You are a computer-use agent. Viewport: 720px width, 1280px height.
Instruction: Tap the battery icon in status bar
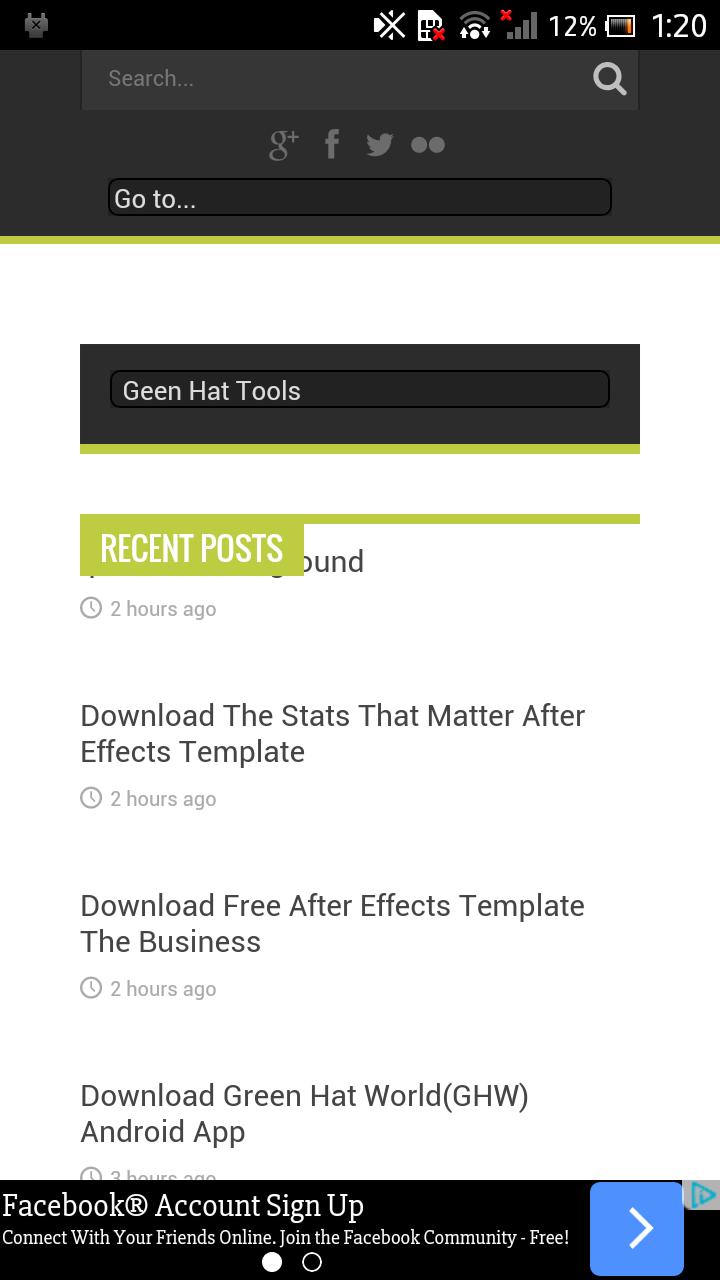coord(621,25)
